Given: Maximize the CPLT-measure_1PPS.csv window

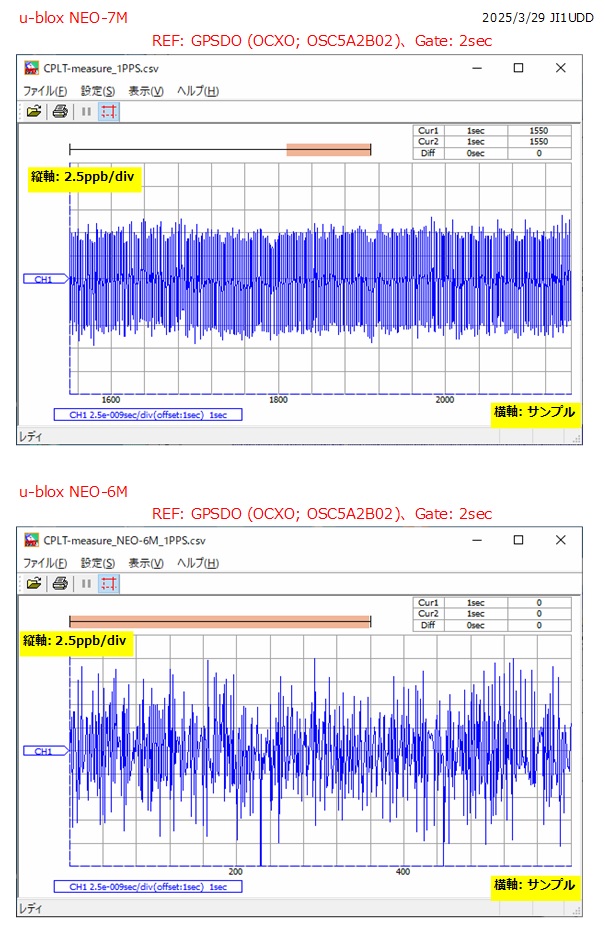Looking at the screenshot, I should click(518, 68).
